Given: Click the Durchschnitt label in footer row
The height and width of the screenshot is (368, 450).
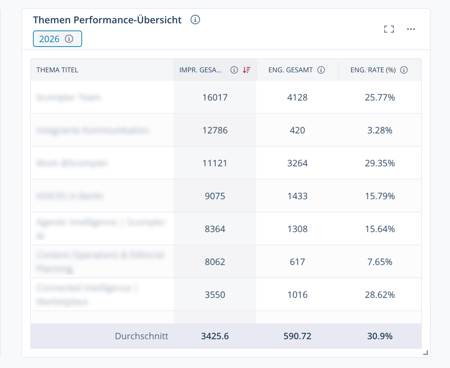Looking at the screenshot, I should [141, 336].
